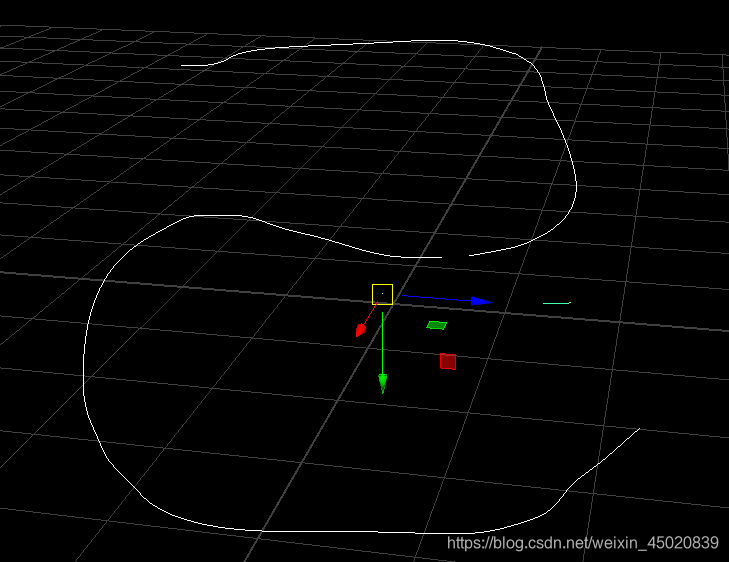Click the short cyan line segment
729x562 pixels.
click(x=557, y=303)
